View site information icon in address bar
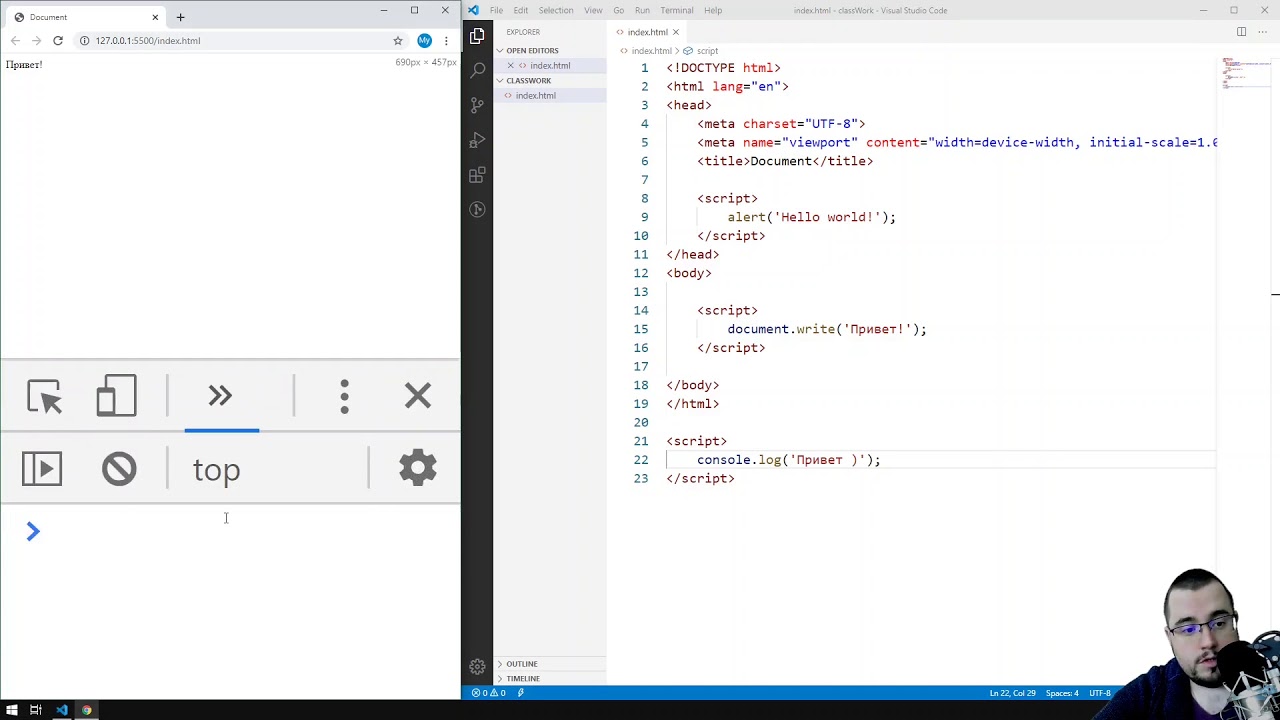Image resolution: width=1280 pixels, height=720 pixels. pyautogui.click(x=85, y=41)
